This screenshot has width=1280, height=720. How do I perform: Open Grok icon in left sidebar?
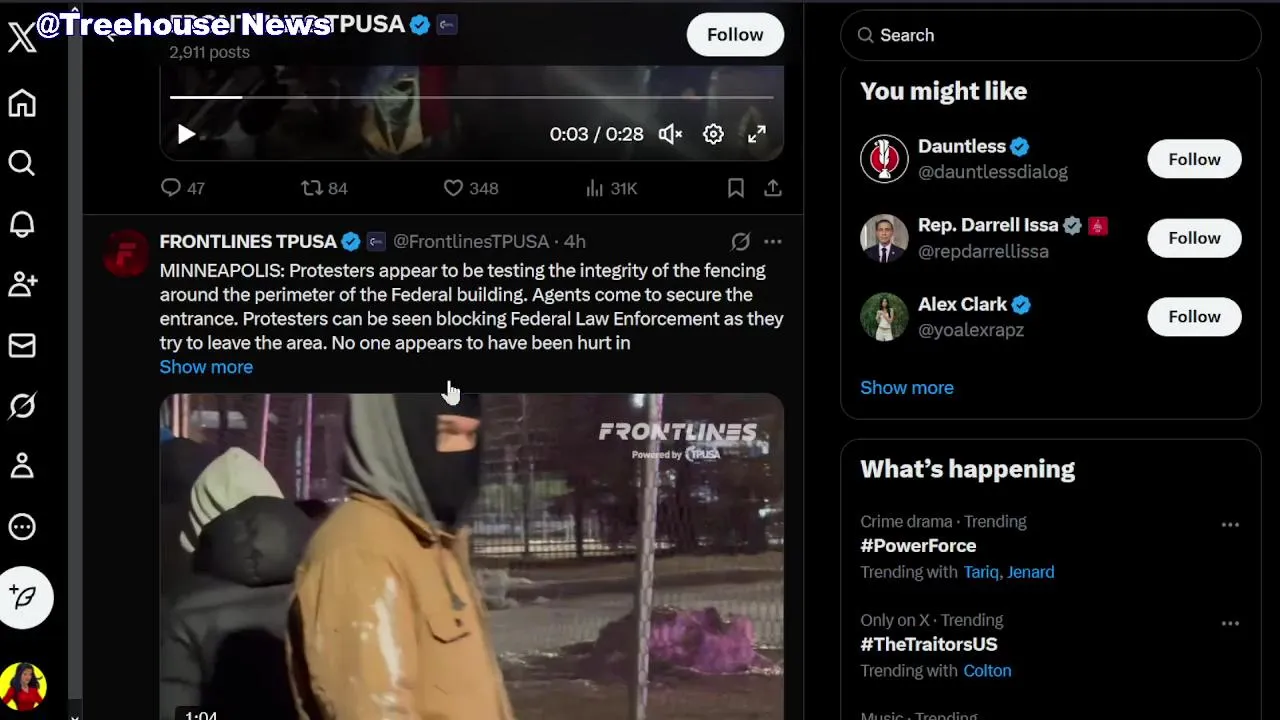click(x=22, y=406)
